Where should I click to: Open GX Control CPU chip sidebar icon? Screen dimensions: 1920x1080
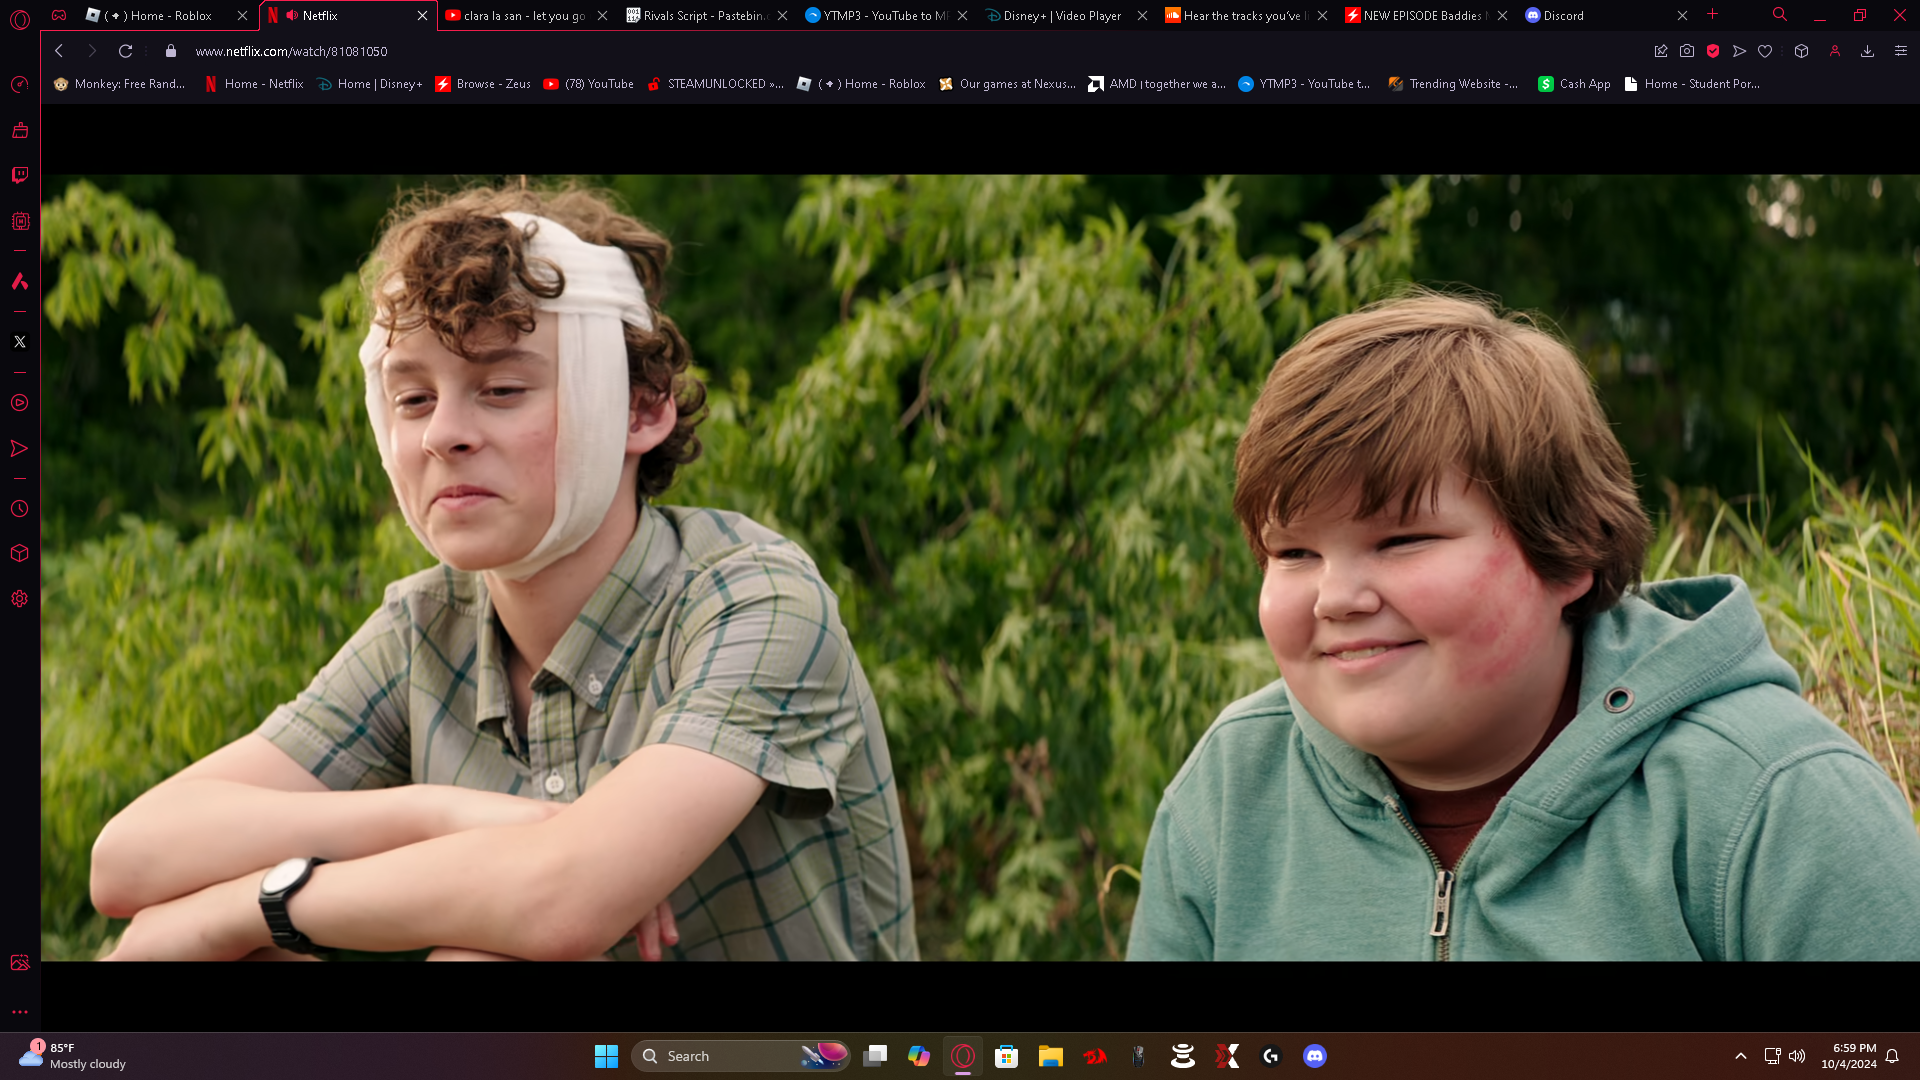(20, 222)
